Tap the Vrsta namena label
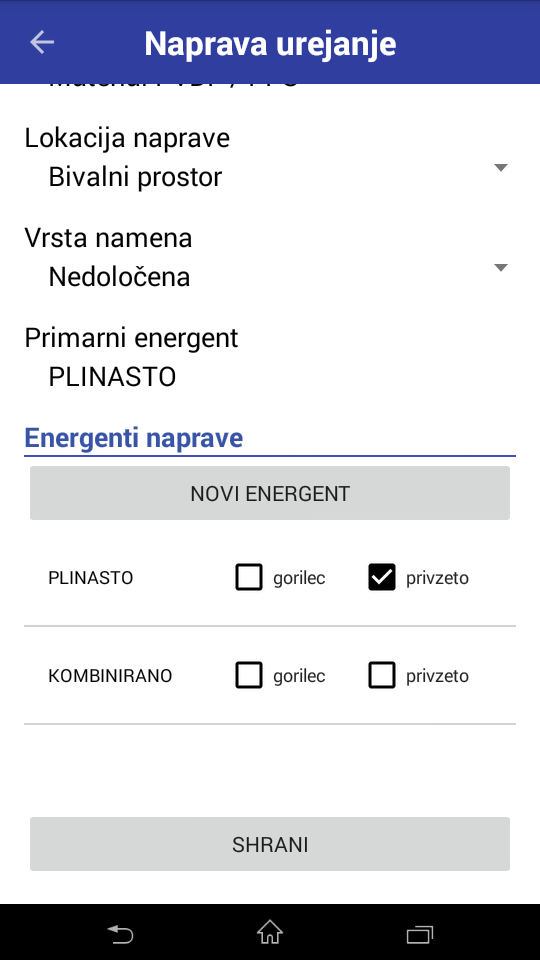The width and height of the screenshot is (540, 960). (108, 238)
